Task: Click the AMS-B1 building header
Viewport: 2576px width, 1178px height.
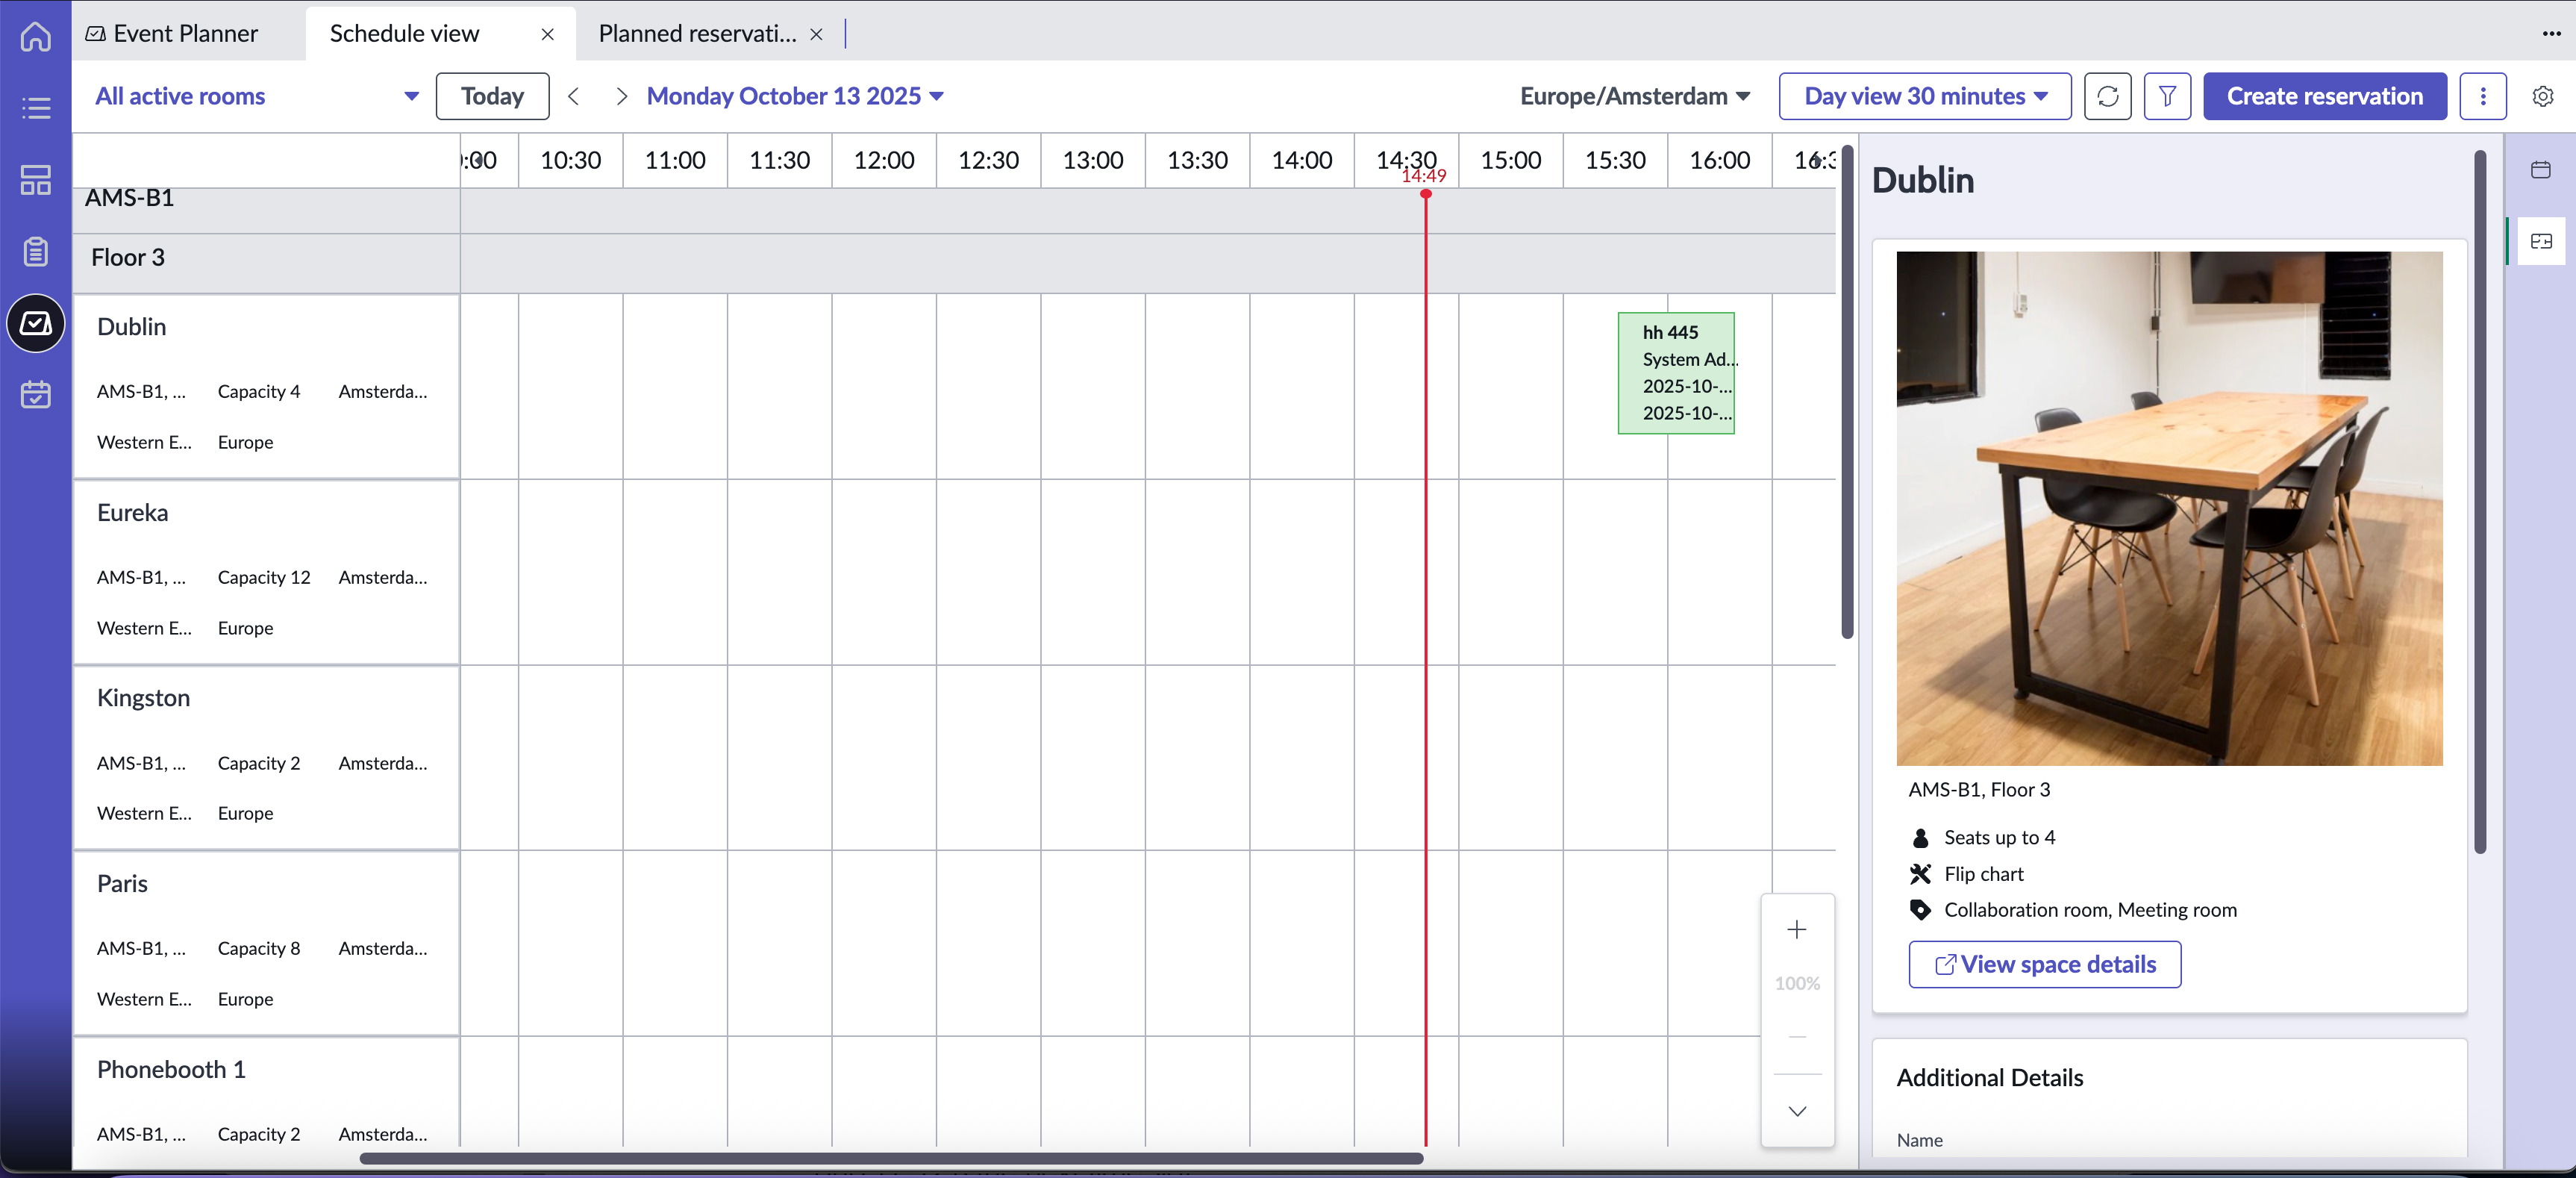Action: 129,198
